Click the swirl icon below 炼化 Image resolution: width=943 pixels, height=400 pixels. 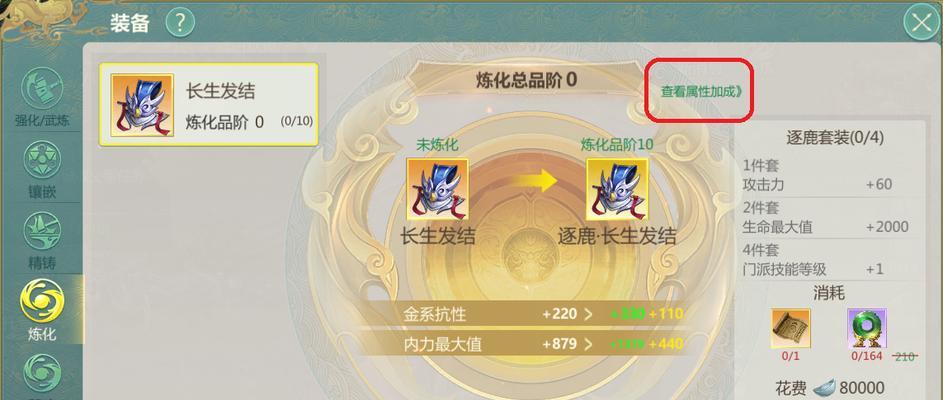[42, 373]
